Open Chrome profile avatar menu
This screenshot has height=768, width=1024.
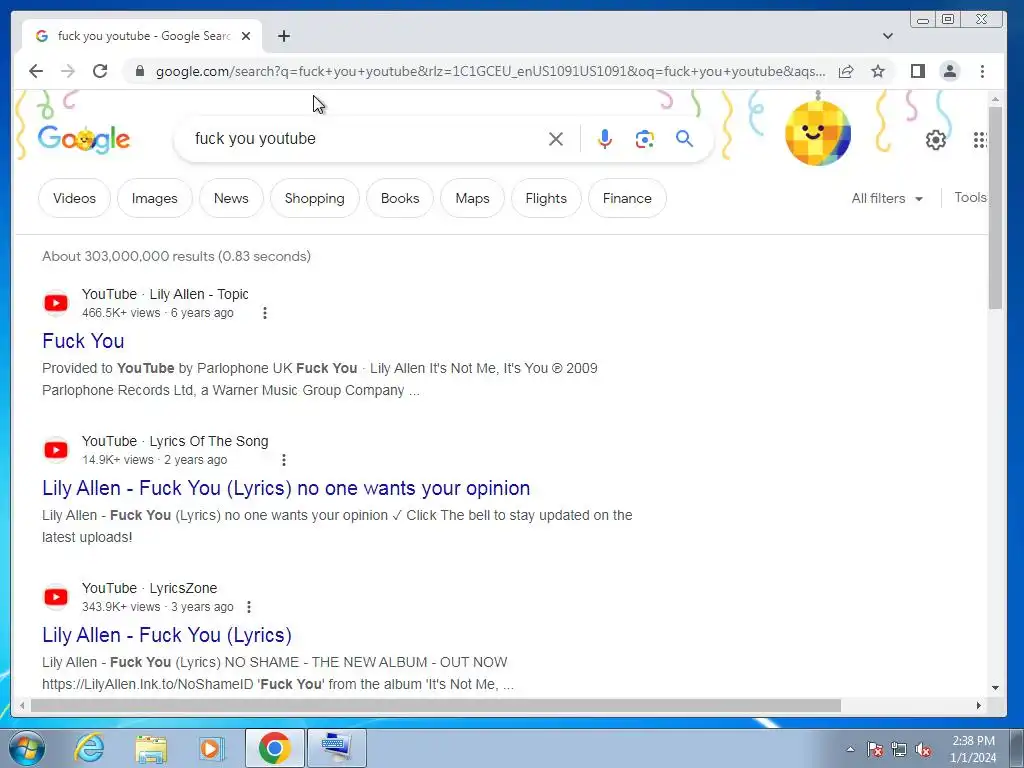950,71
